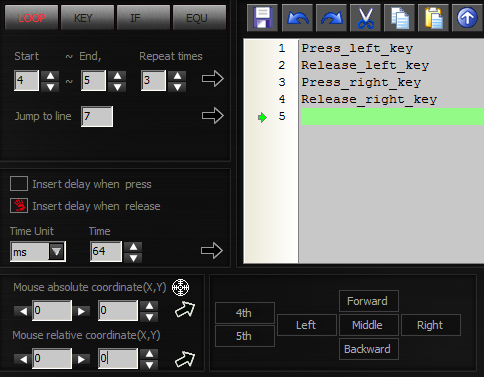
Task: Paste from clipboard icon
Action: tap(433, 18)
